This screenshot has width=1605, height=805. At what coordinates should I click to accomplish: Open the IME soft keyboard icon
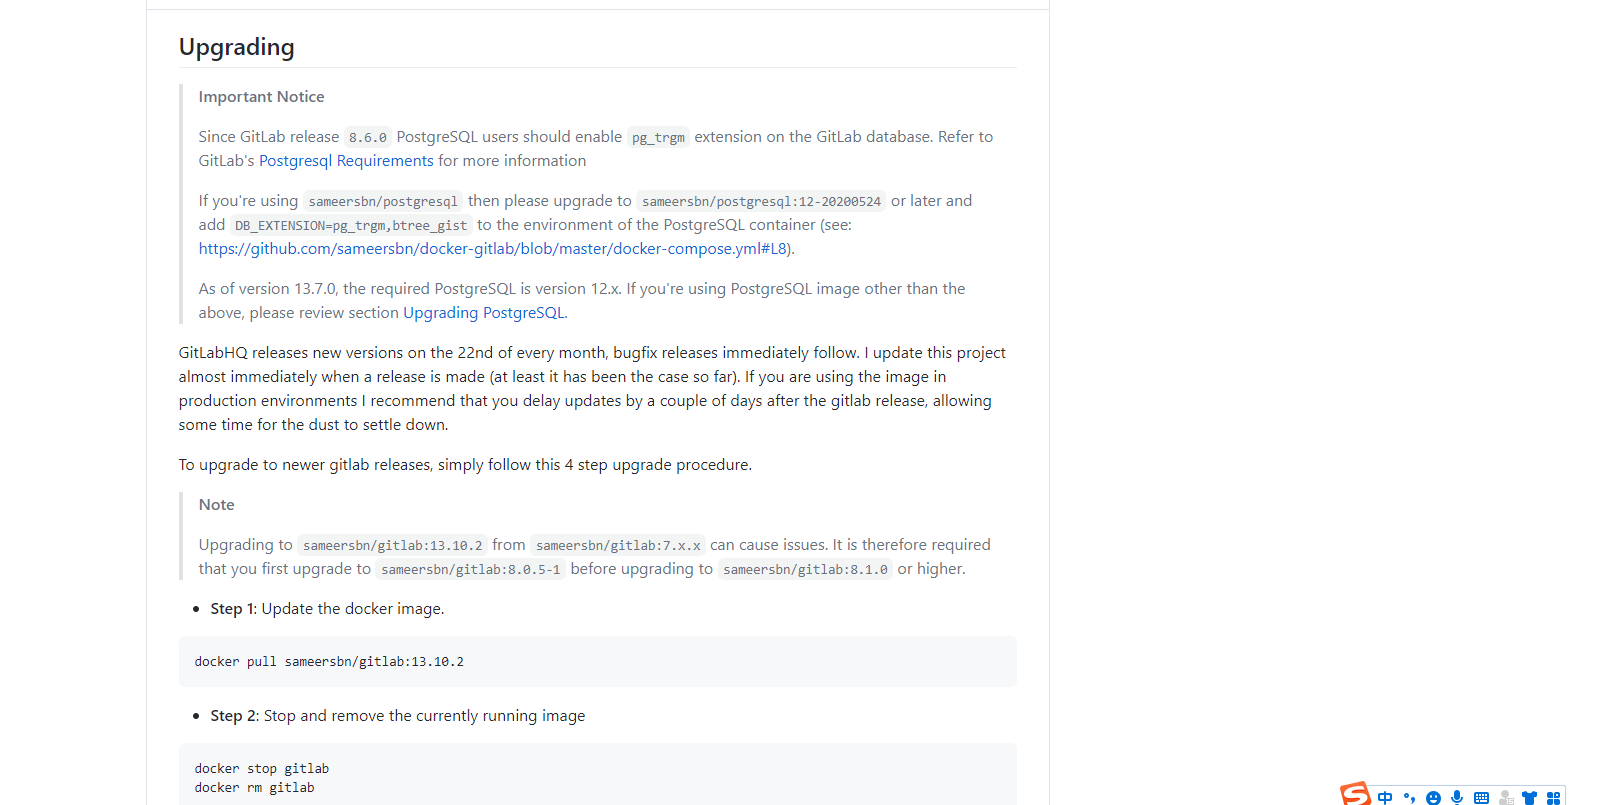tap(1481, 797)
